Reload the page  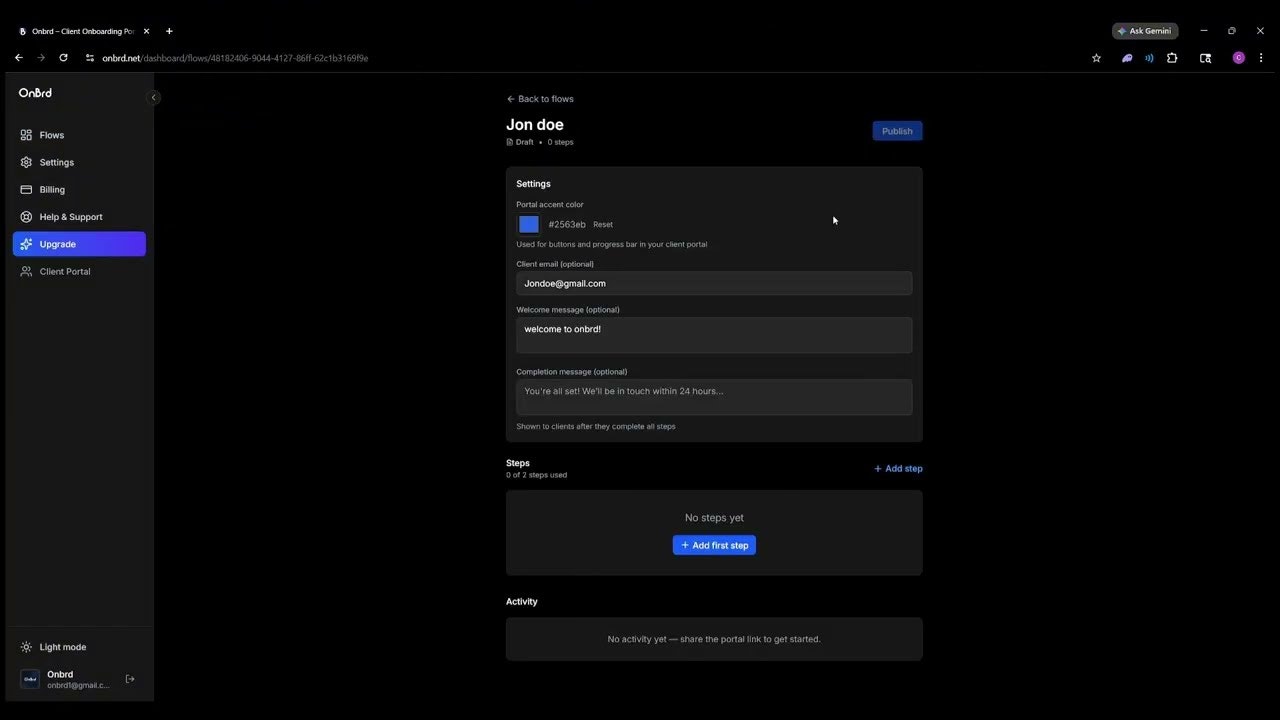(63, 58)
